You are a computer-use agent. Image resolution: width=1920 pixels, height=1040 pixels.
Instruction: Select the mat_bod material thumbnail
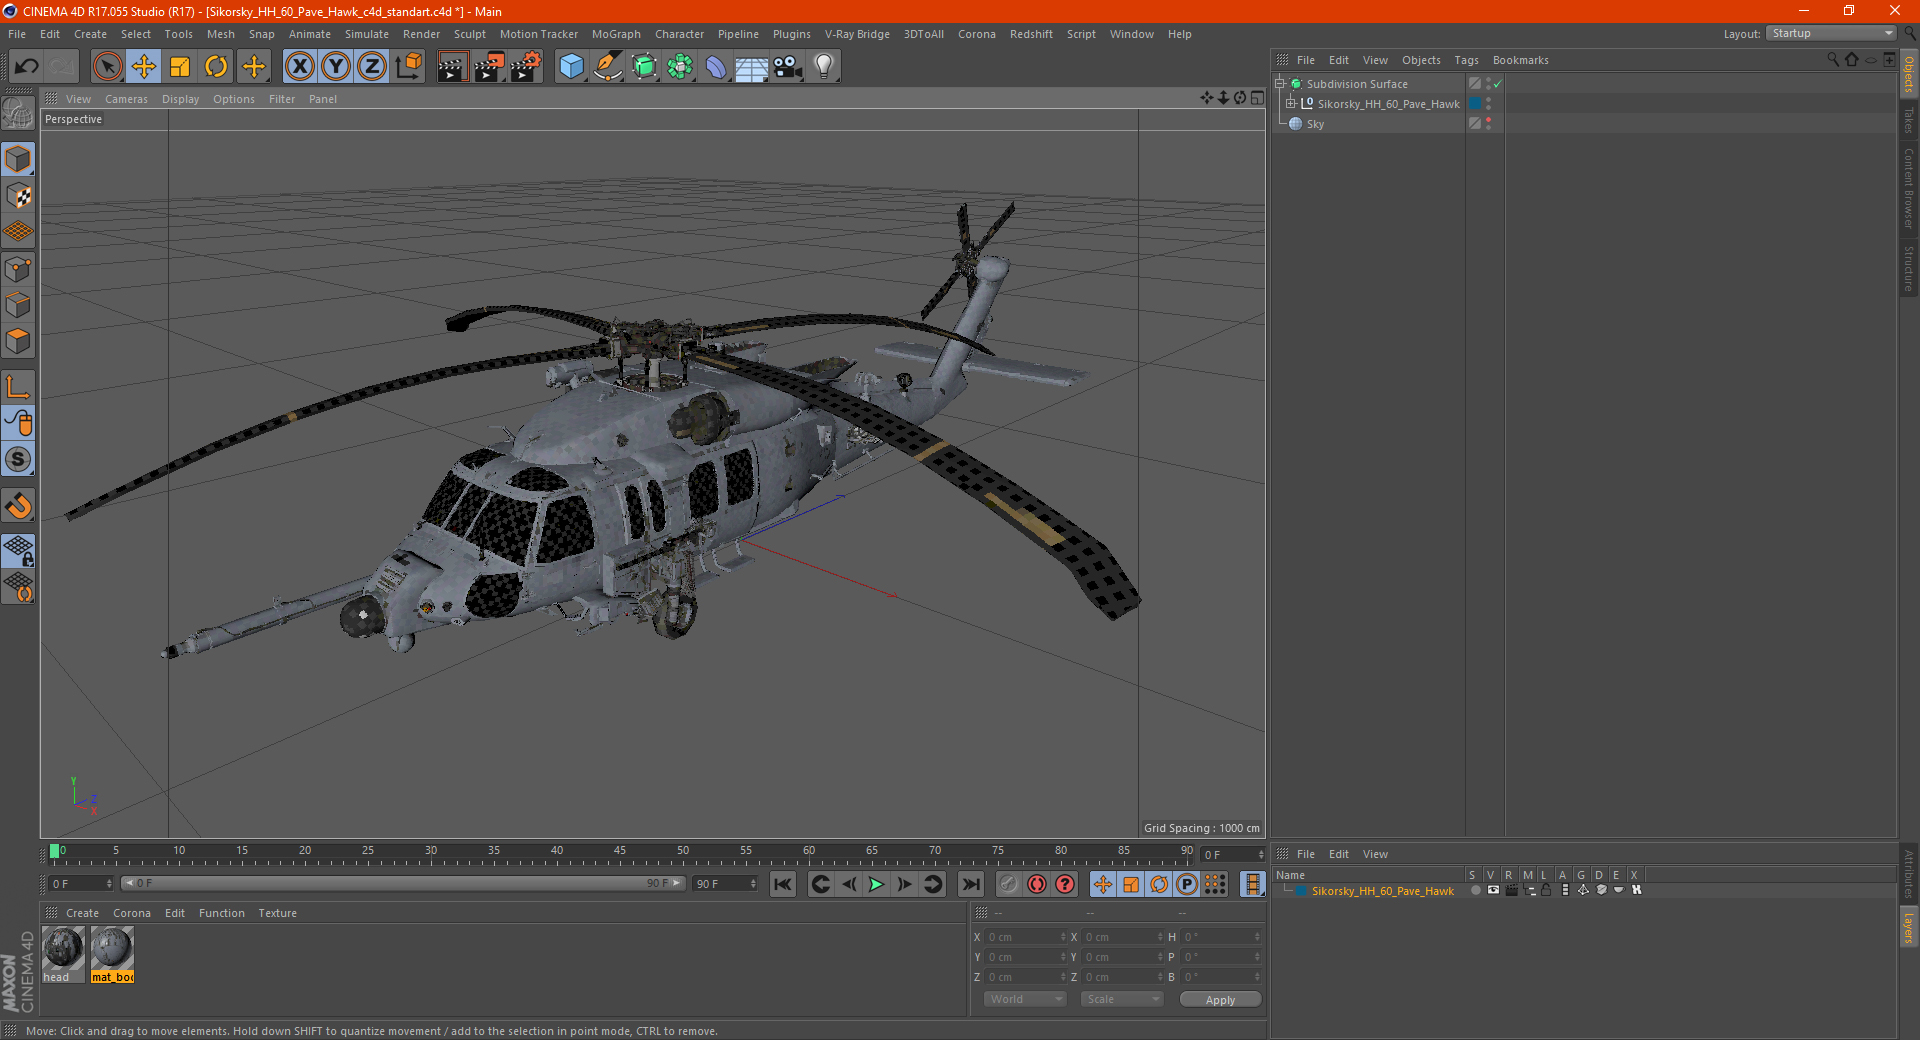pyautogui.click(x=112, y=954)
